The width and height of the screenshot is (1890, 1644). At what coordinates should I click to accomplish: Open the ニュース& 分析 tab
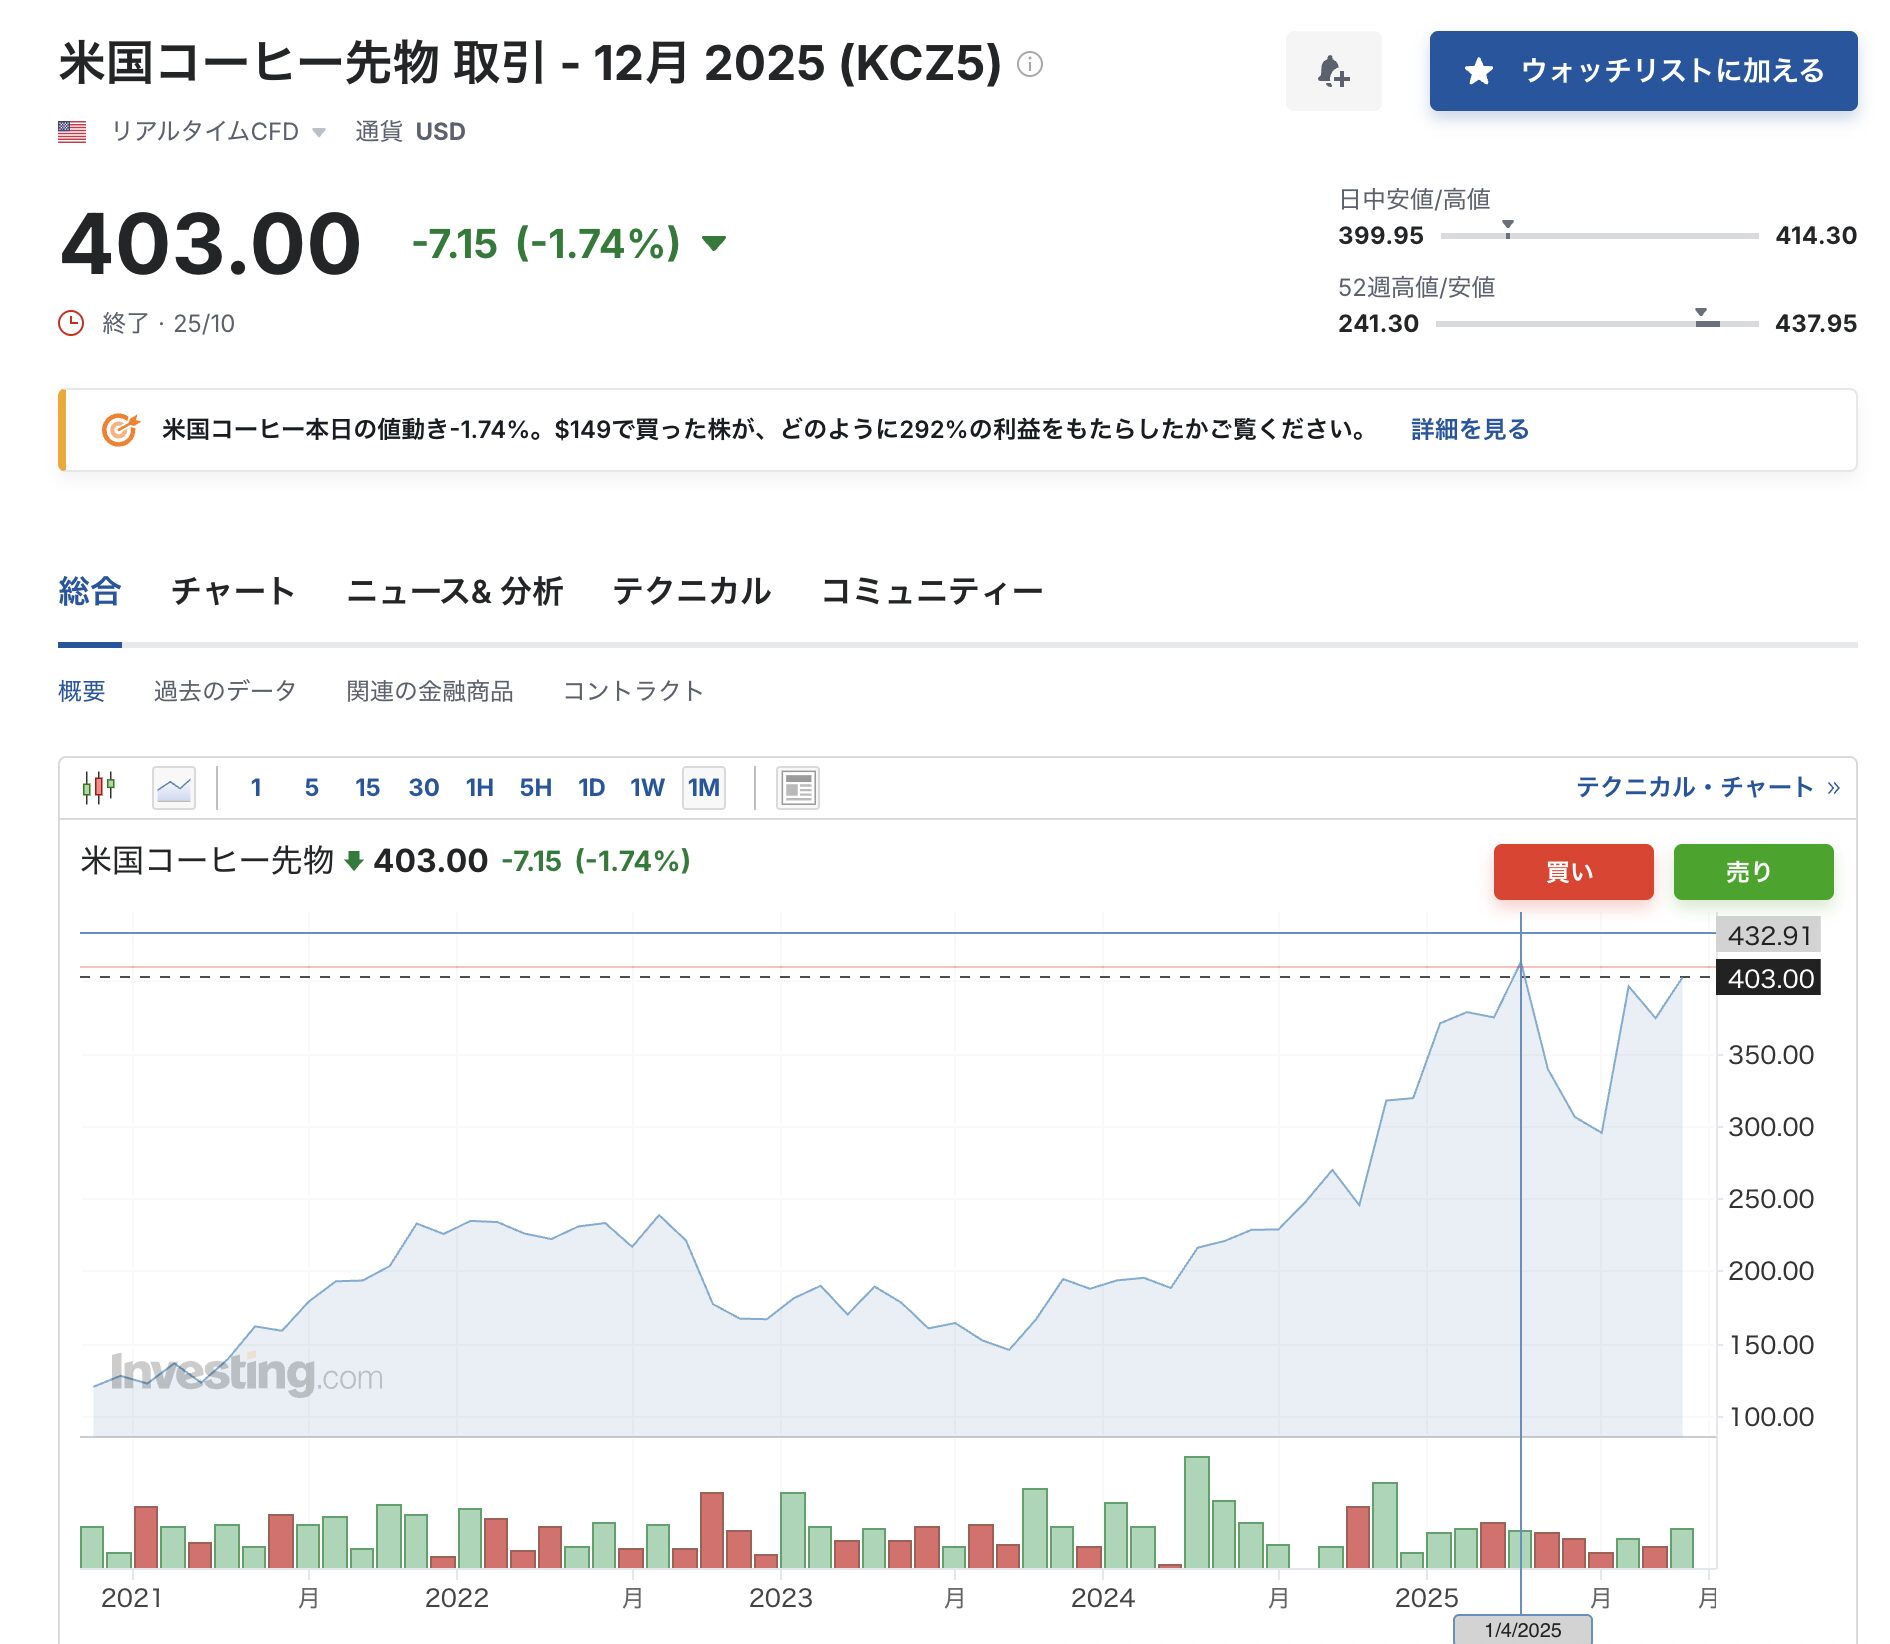(454, 591)
